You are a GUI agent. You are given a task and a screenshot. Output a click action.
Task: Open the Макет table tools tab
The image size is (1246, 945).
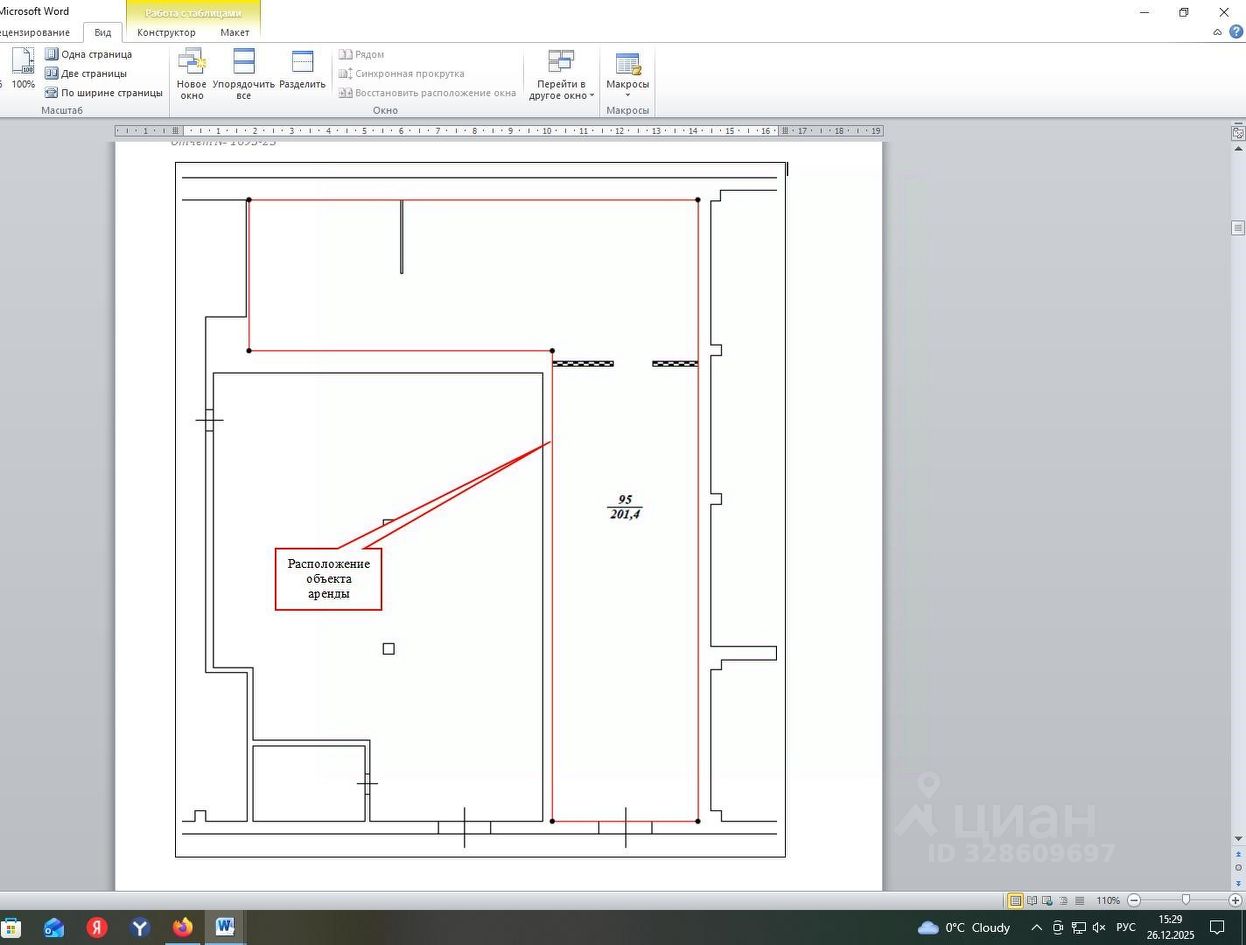coord(235,32)
